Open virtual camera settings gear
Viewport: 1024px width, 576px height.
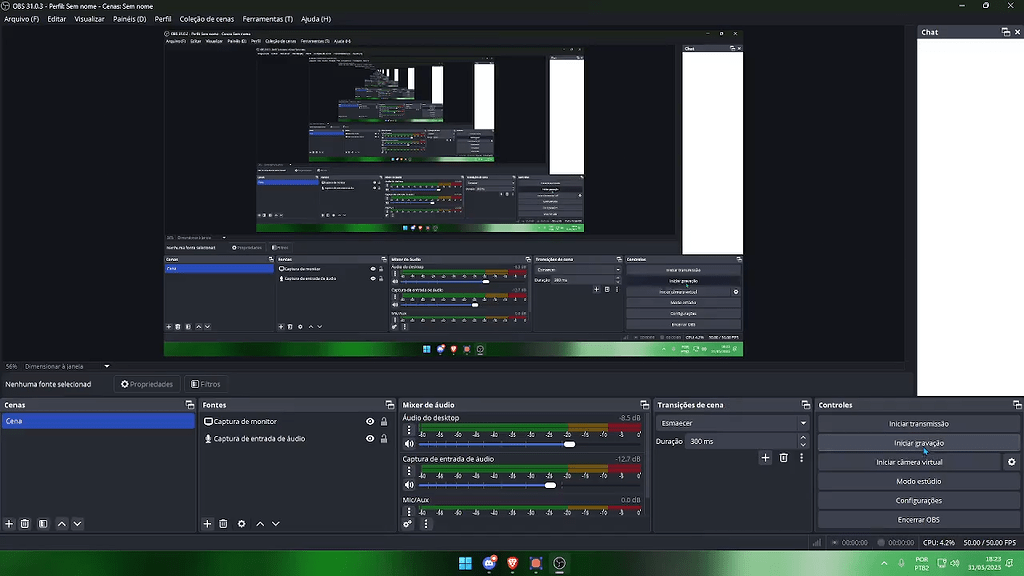click(1012, 462)
